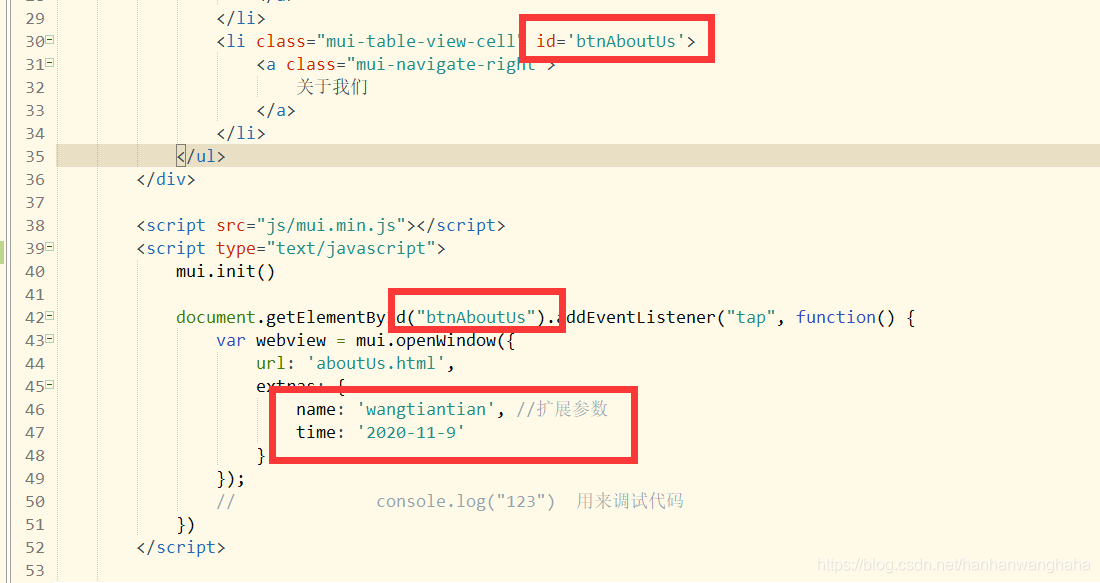The height and width of the screenshot is (583, 1100).
Task: Click line number 50 in the gutter
Action: 35,502
